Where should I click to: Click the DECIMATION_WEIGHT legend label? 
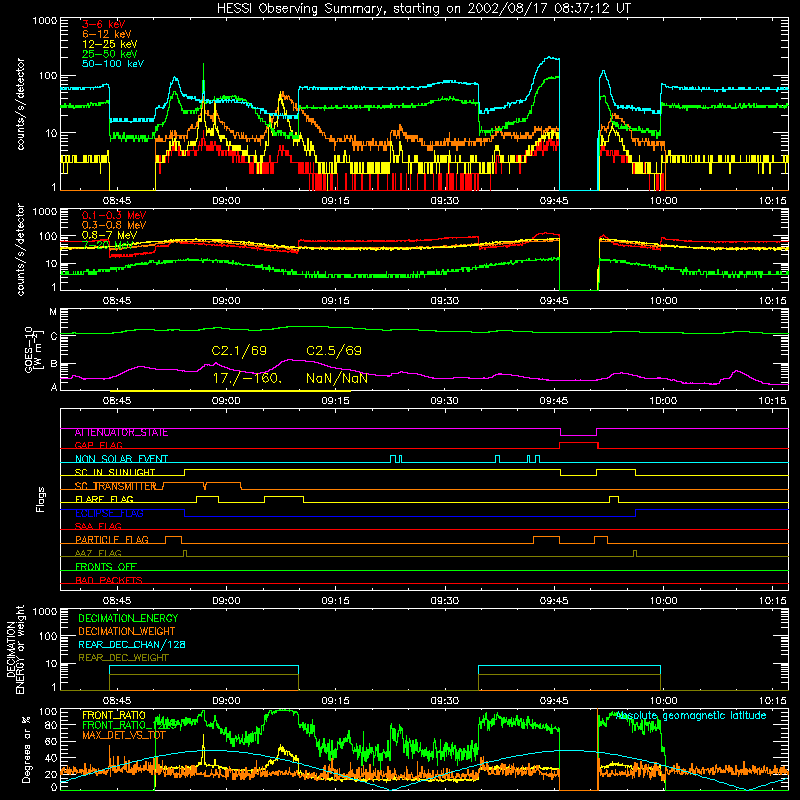click(127, 631)
